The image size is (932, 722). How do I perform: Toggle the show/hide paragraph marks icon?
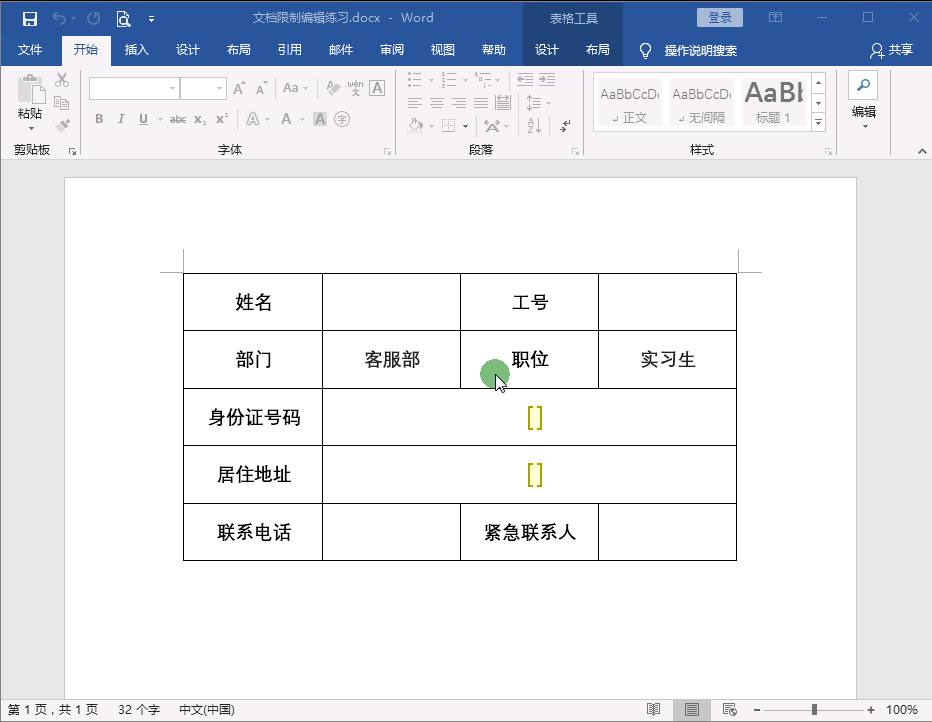tap(564, 126)
